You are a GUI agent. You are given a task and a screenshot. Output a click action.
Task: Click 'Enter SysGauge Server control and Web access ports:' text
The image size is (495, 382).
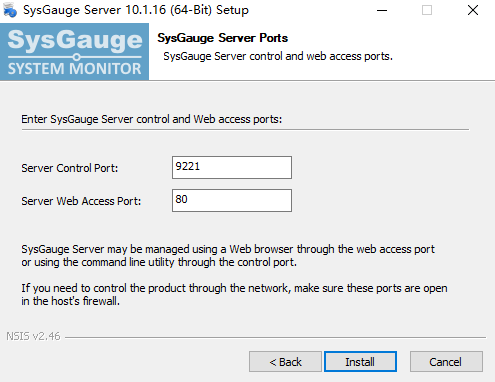[152, 119]
